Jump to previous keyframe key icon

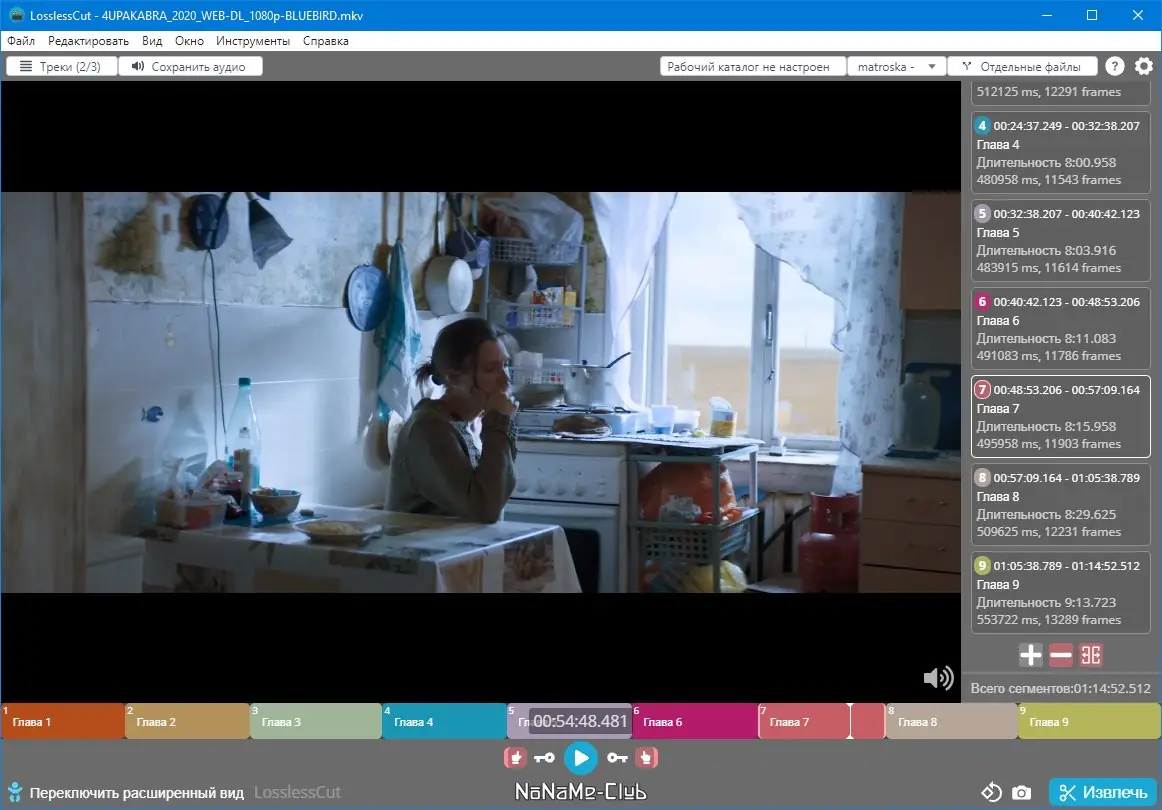coord(544,757)
